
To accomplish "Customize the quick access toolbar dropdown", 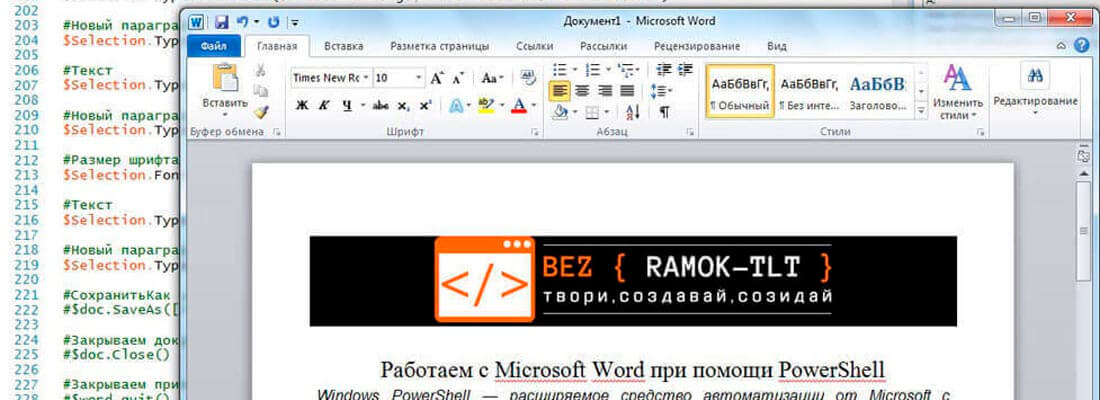I will tap(295, 22).
